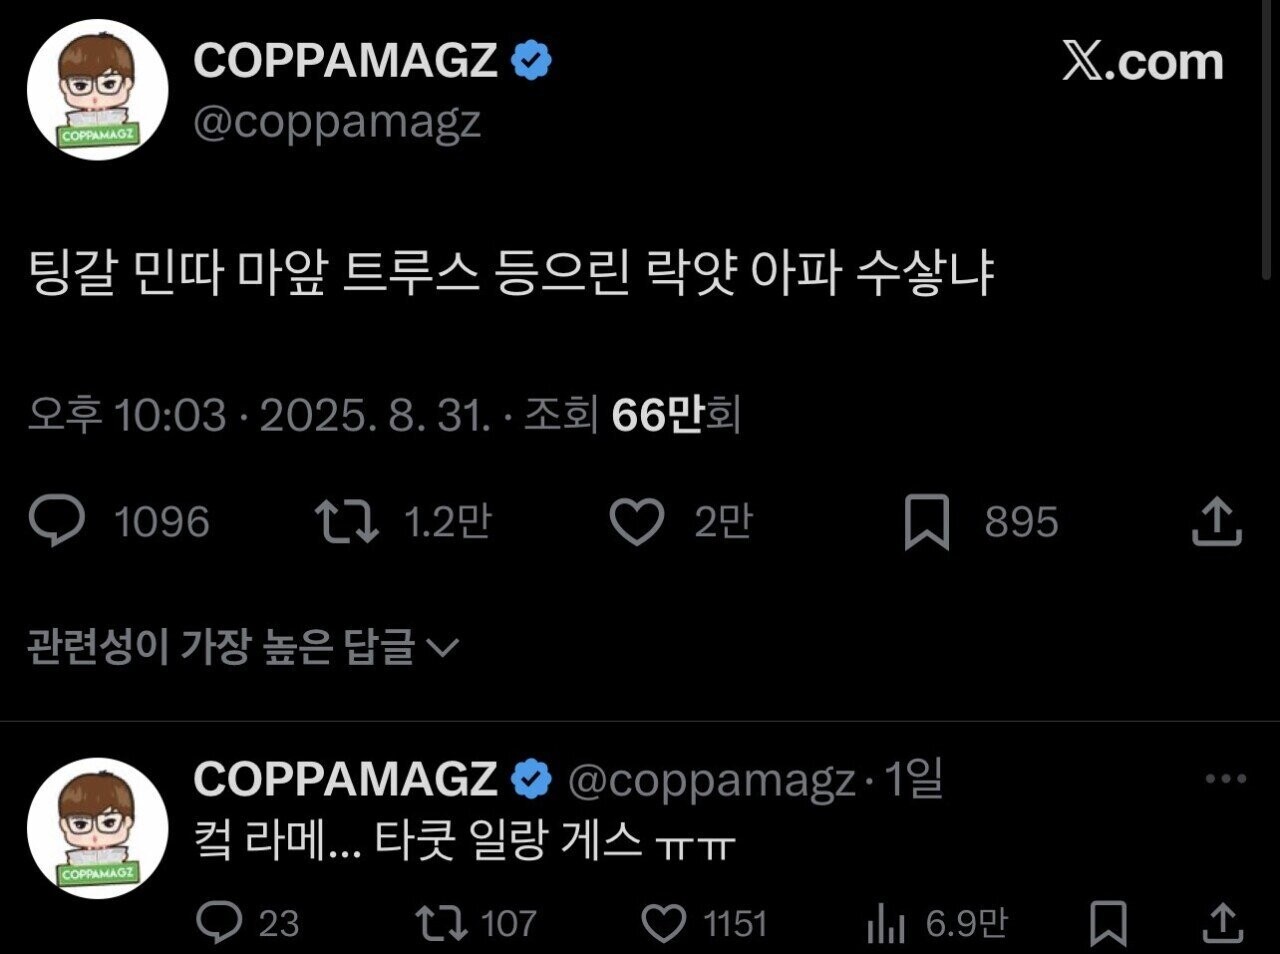Screen dimensions: 1280x954
Task: Repost the main COPPAMAGZ tweet
Action: point(346,522)
